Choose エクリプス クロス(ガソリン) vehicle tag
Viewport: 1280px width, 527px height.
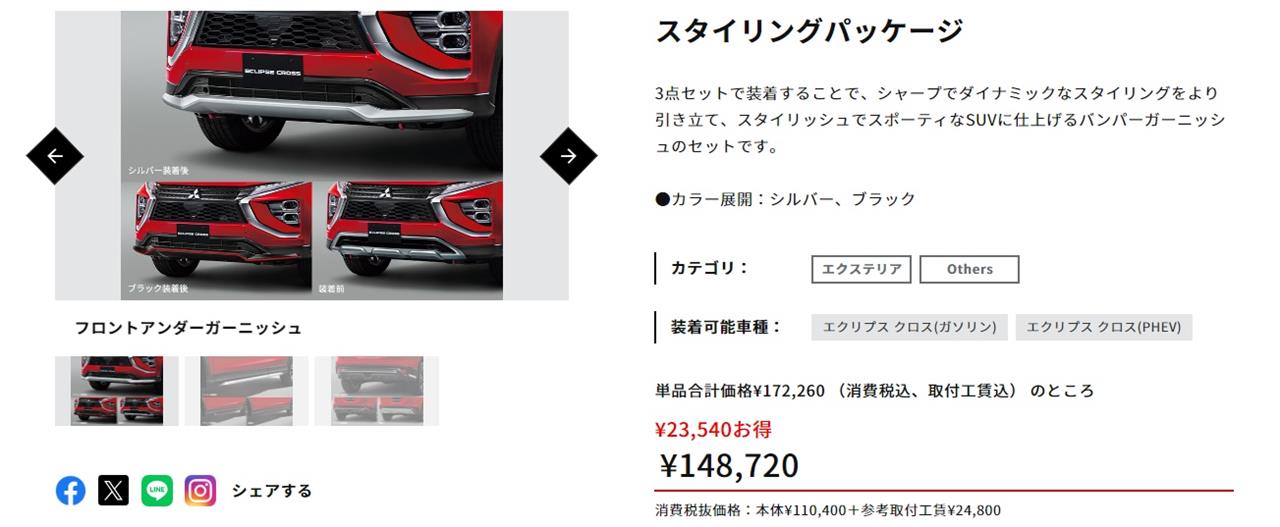pyautogui.click(x=909, y=327)
